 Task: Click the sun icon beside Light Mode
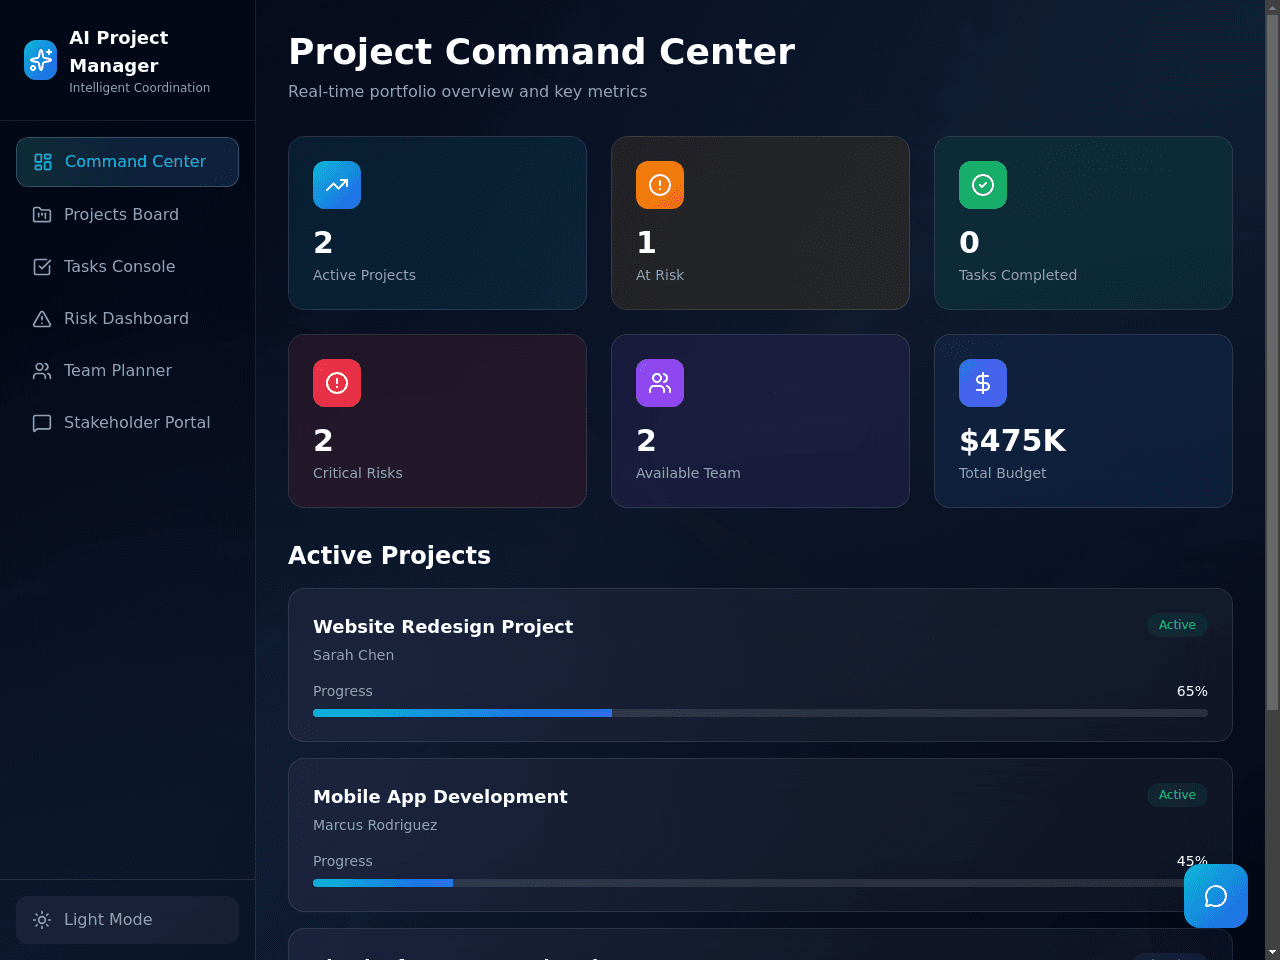(42, 920)
